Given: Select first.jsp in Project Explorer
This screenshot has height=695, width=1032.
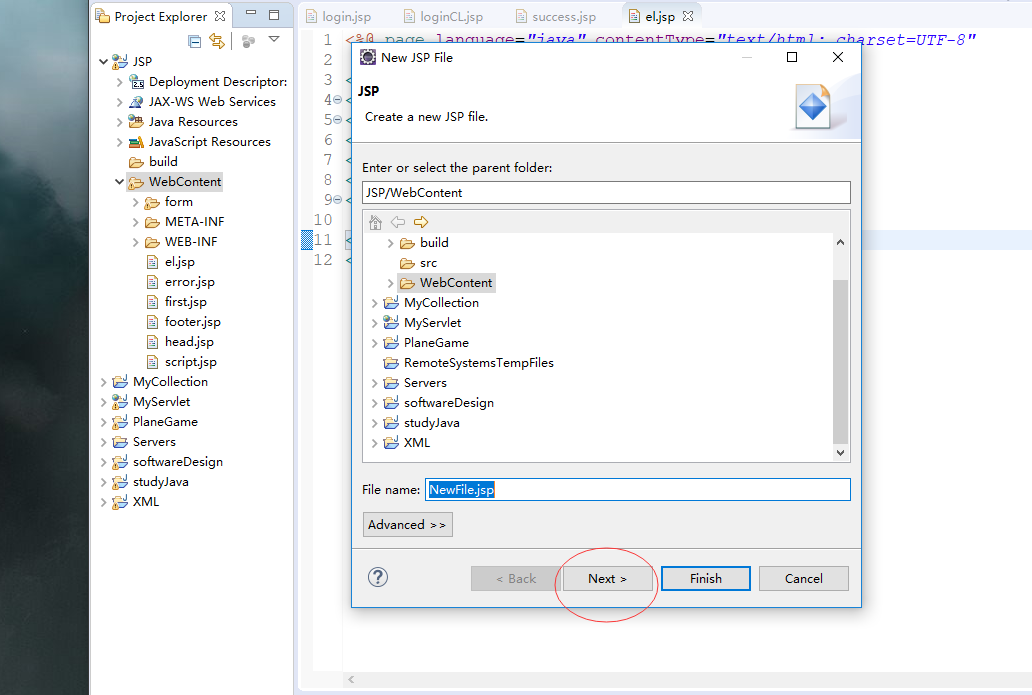Looking at the screenshot, I should 186,301.
